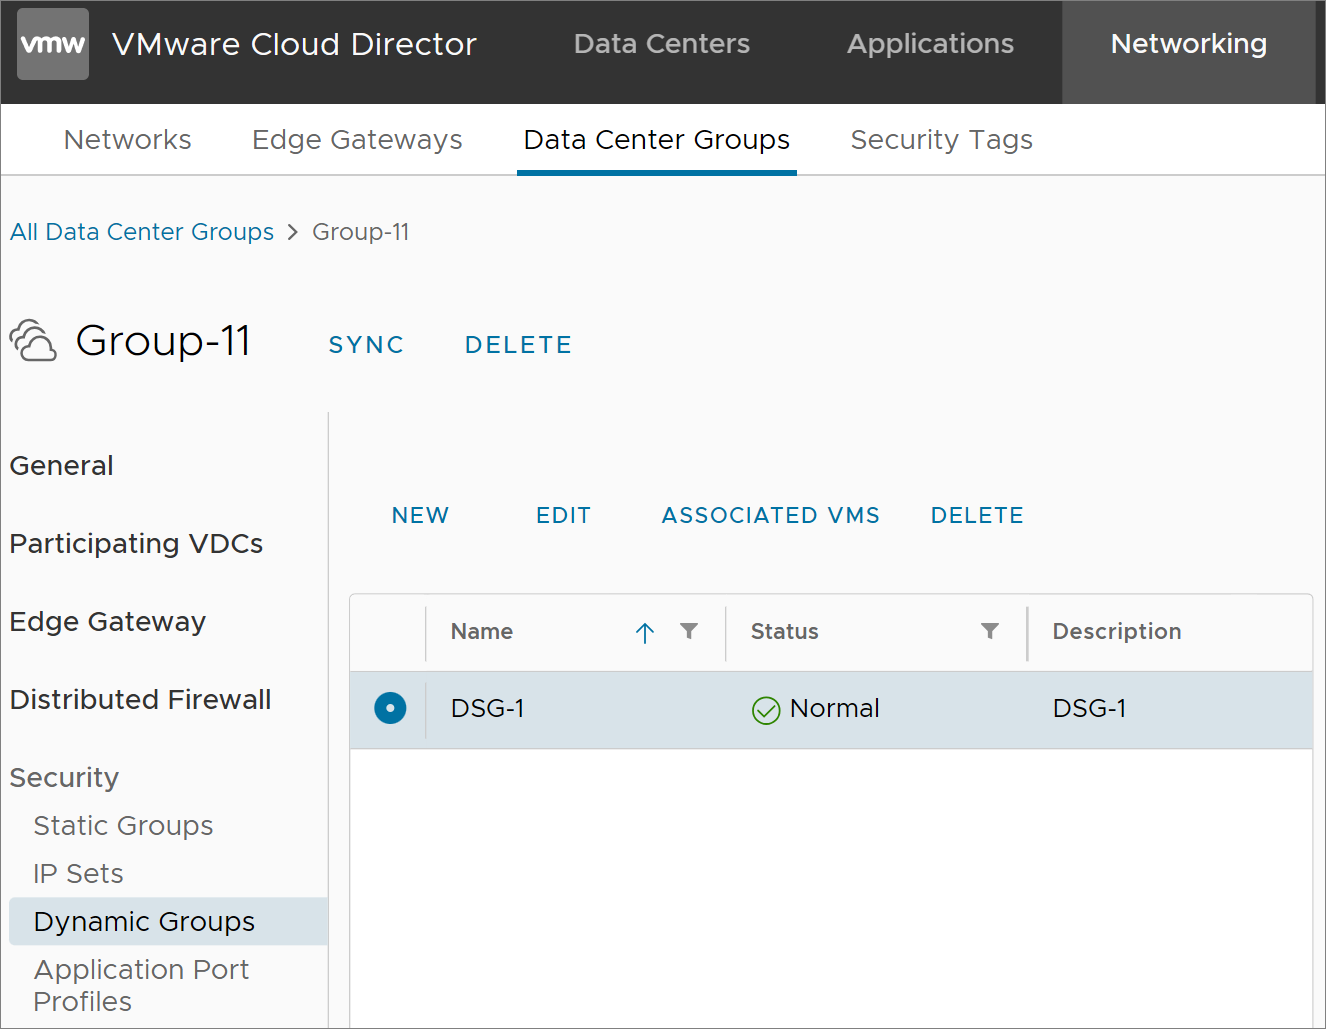1326x1029 pixels.
Task: Click the VMware vmw logo icon
Action: [53, 44]
